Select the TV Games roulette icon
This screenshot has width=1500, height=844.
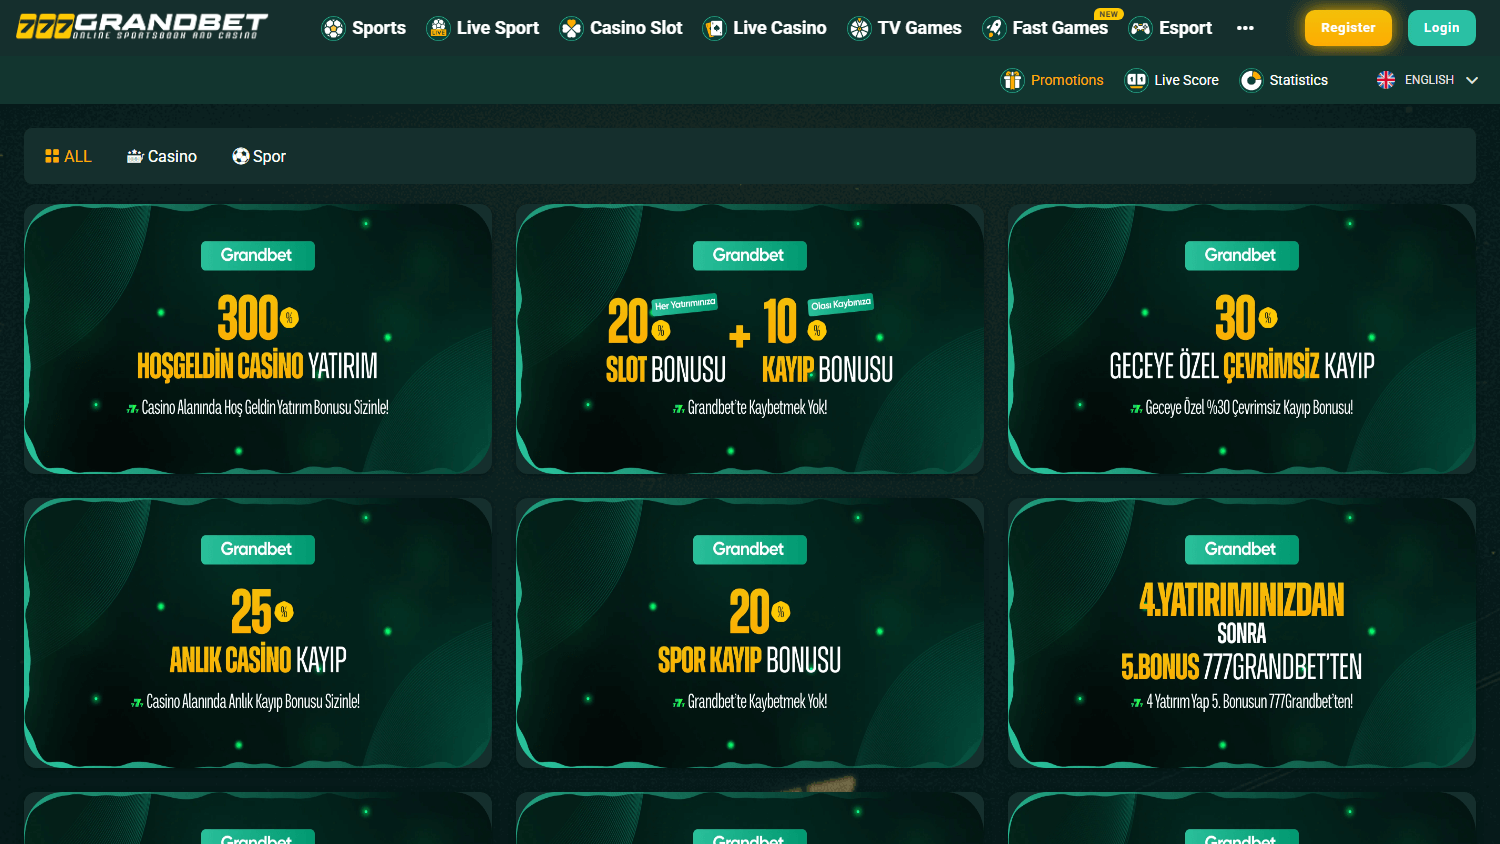(858, 28)
